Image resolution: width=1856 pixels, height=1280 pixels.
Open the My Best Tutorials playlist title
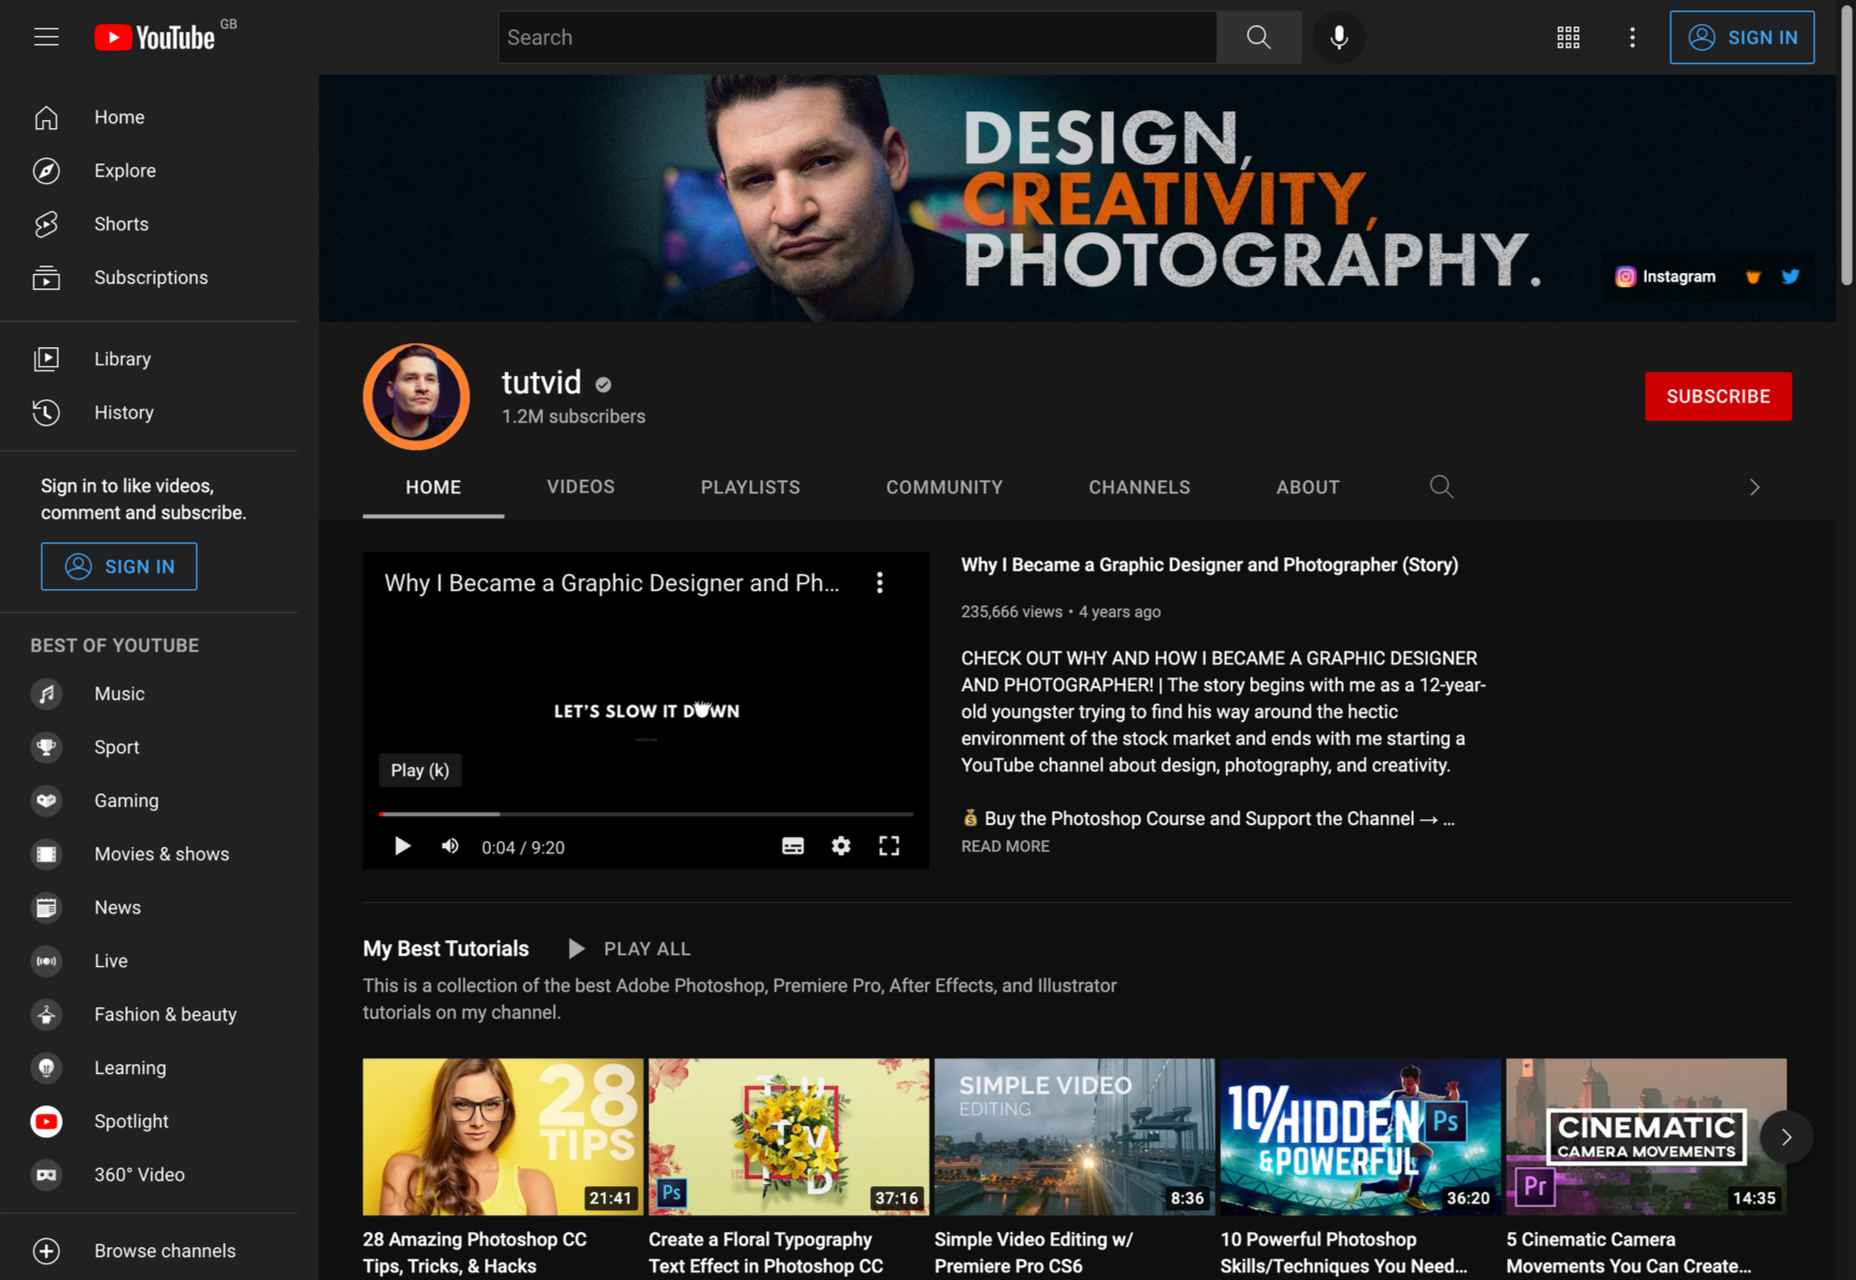(445, 948)
